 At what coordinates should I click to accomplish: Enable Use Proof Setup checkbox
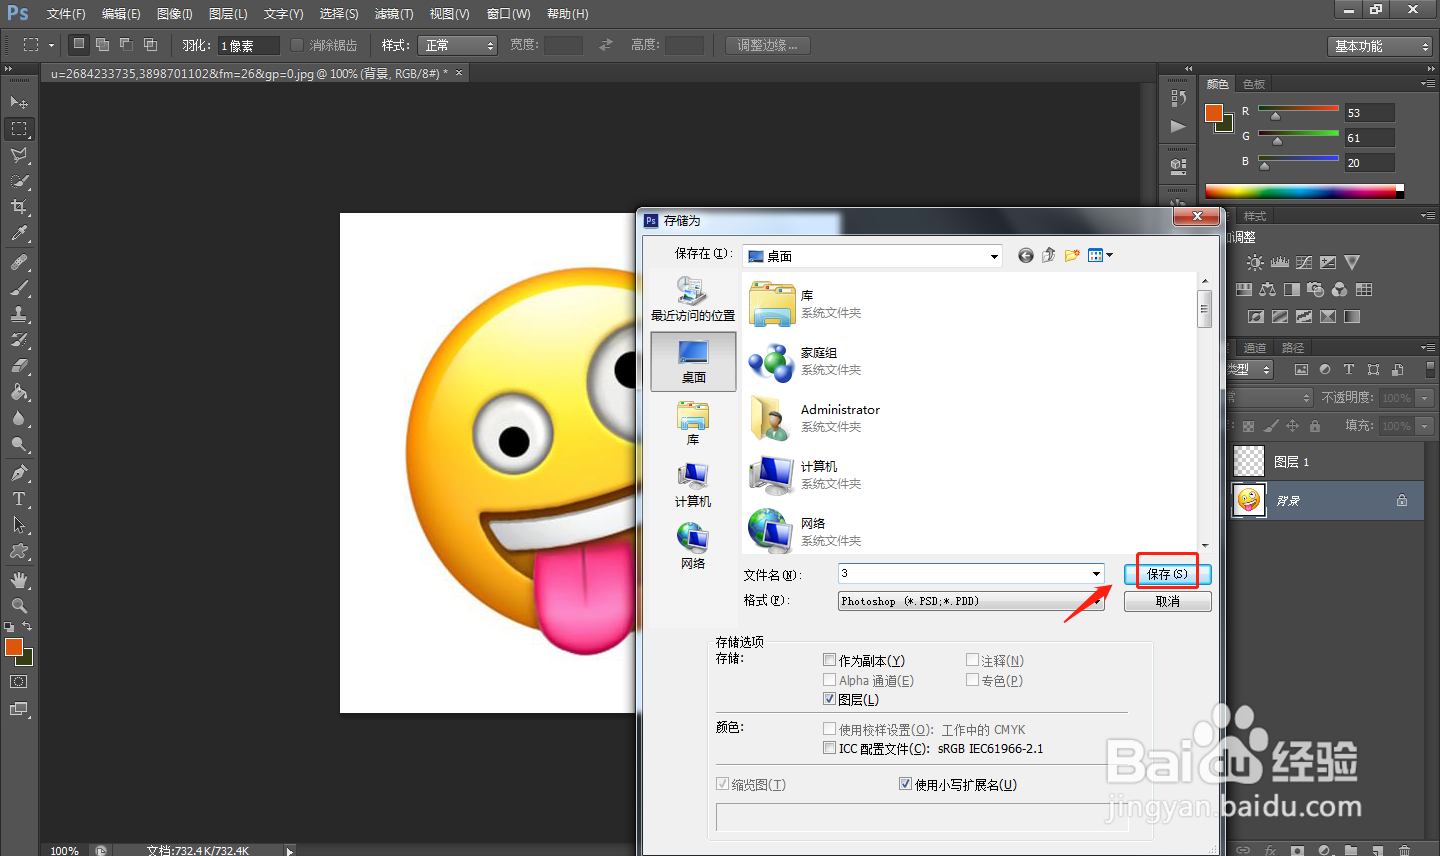pyautogui.click(x=829, y=729)
